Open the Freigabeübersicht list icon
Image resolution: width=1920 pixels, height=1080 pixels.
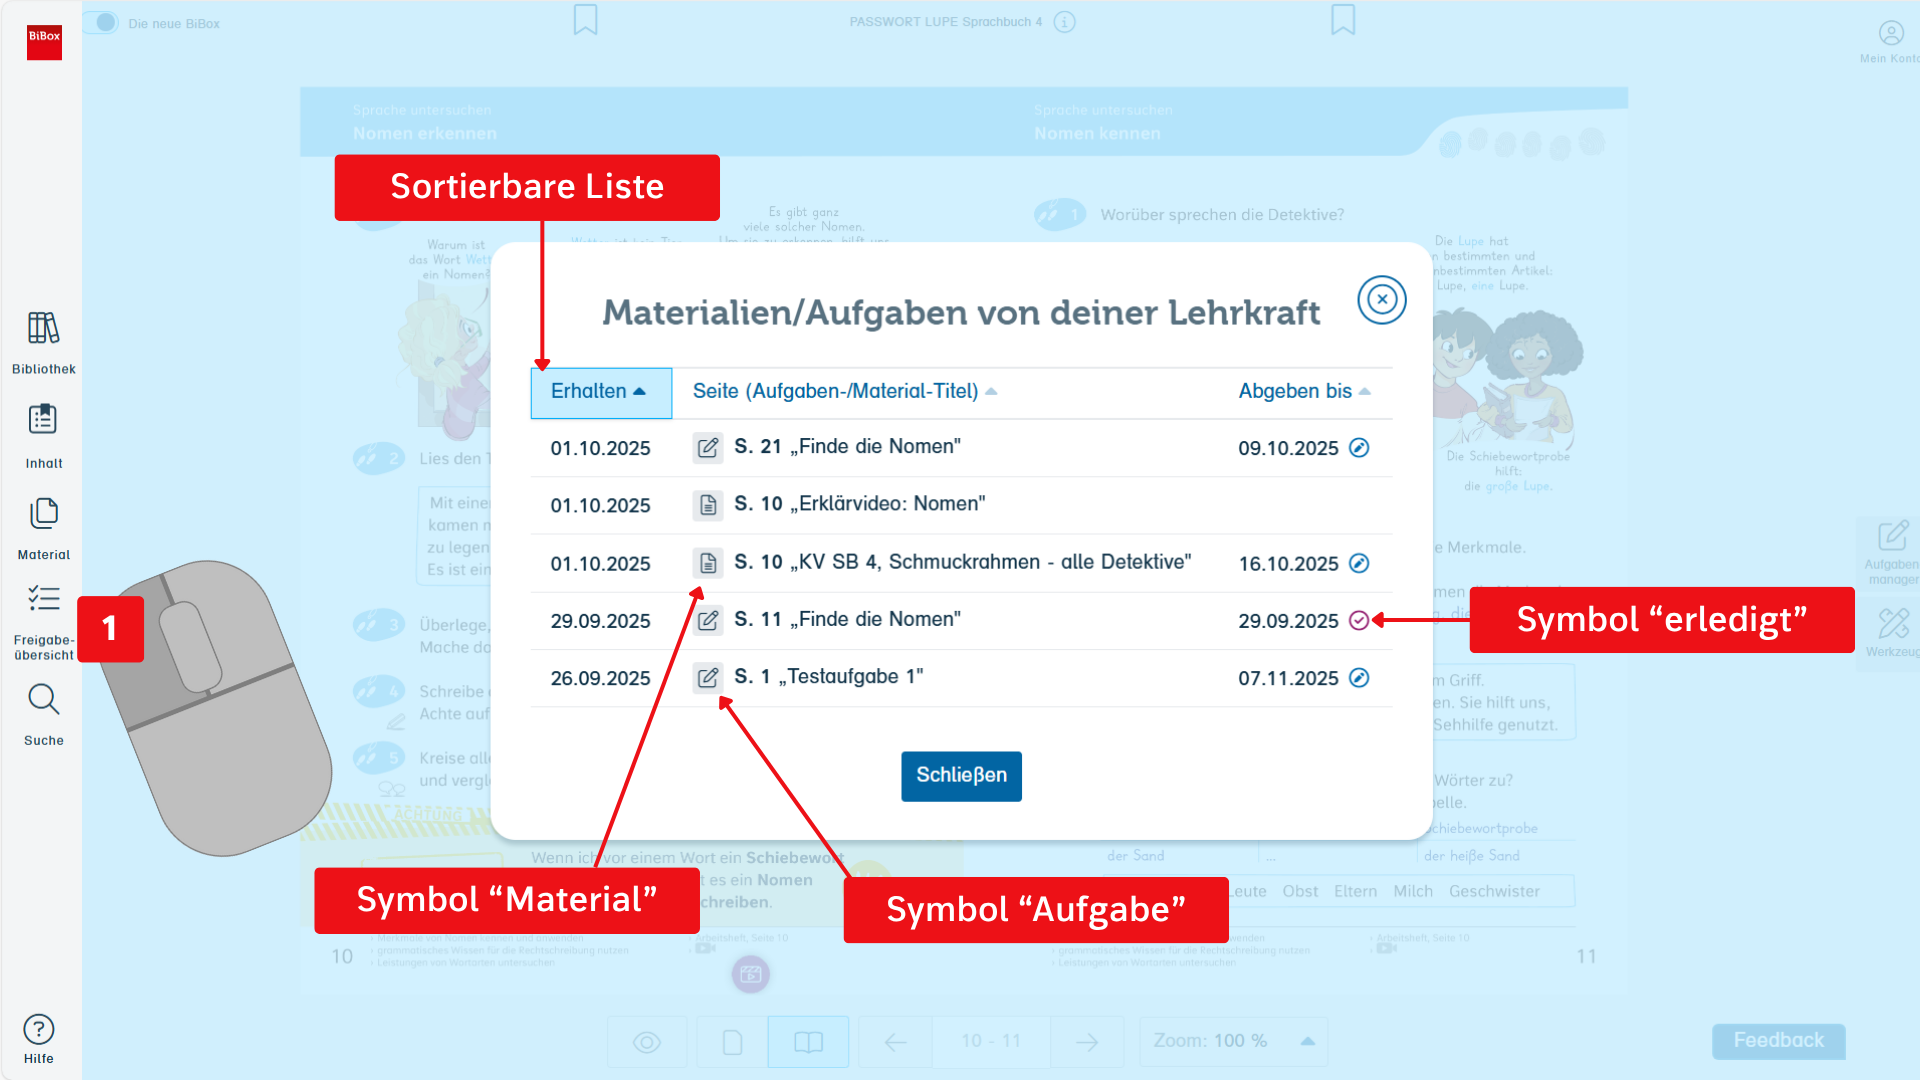pos(43,599)
